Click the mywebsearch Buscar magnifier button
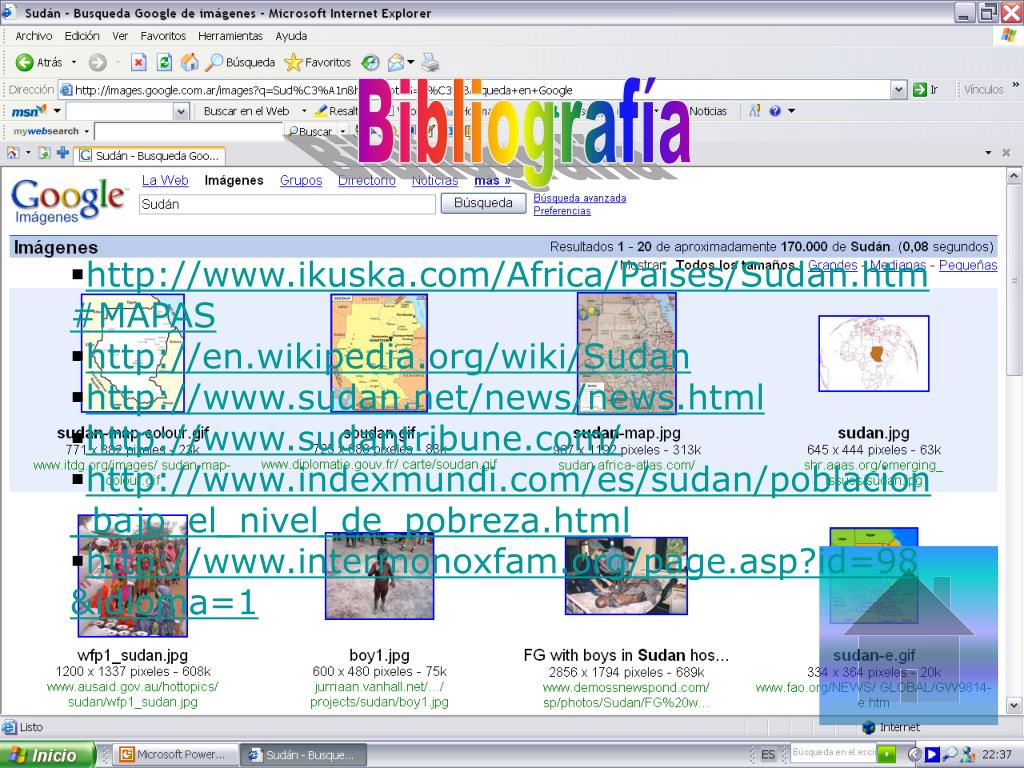Screen dimensions: 1024x768 [310, 131]
